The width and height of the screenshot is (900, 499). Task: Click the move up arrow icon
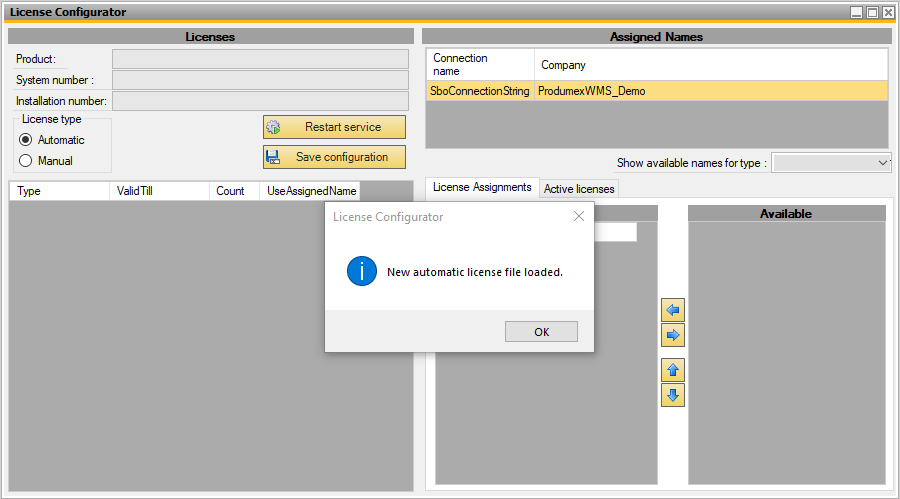point(673,370)
